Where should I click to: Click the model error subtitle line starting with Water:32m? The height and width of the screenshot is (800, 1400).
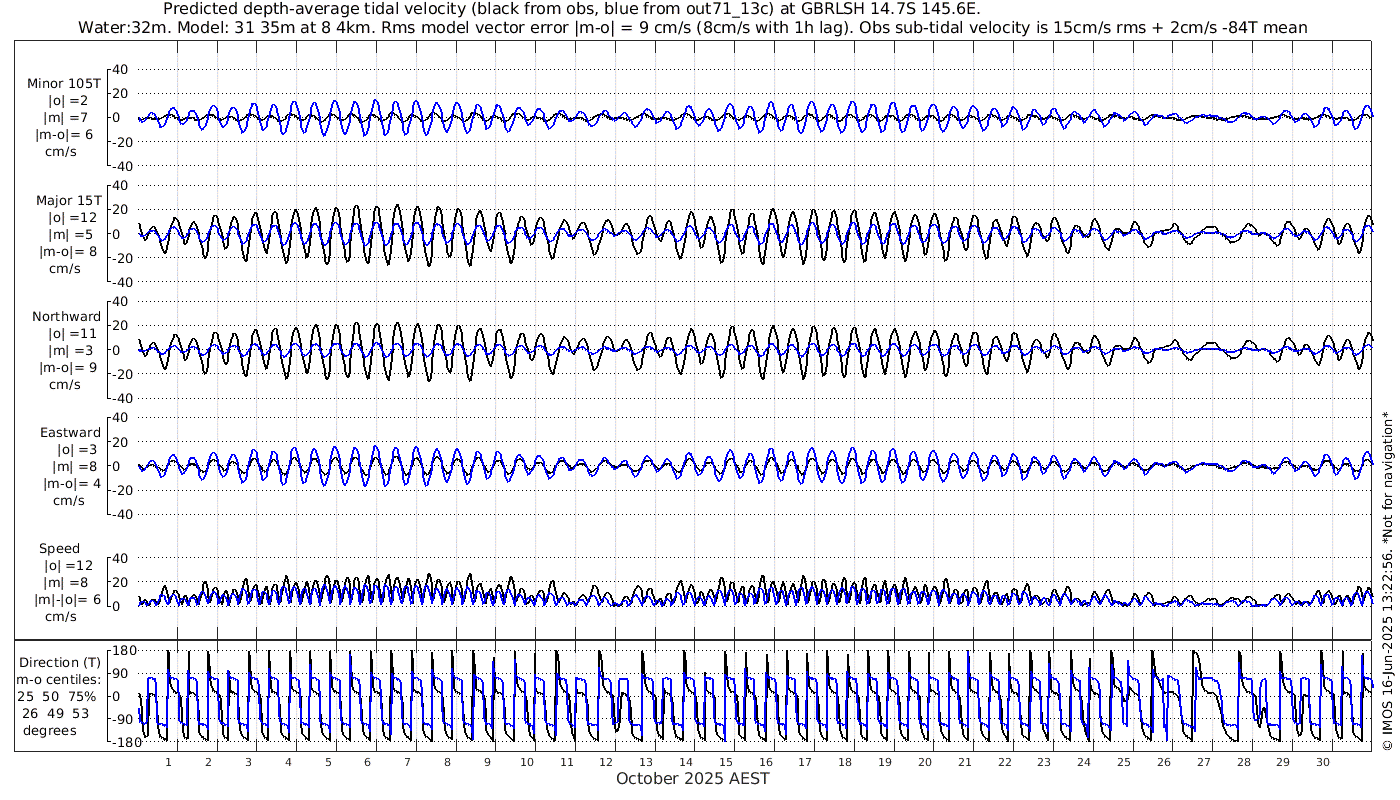coord(692,27)
